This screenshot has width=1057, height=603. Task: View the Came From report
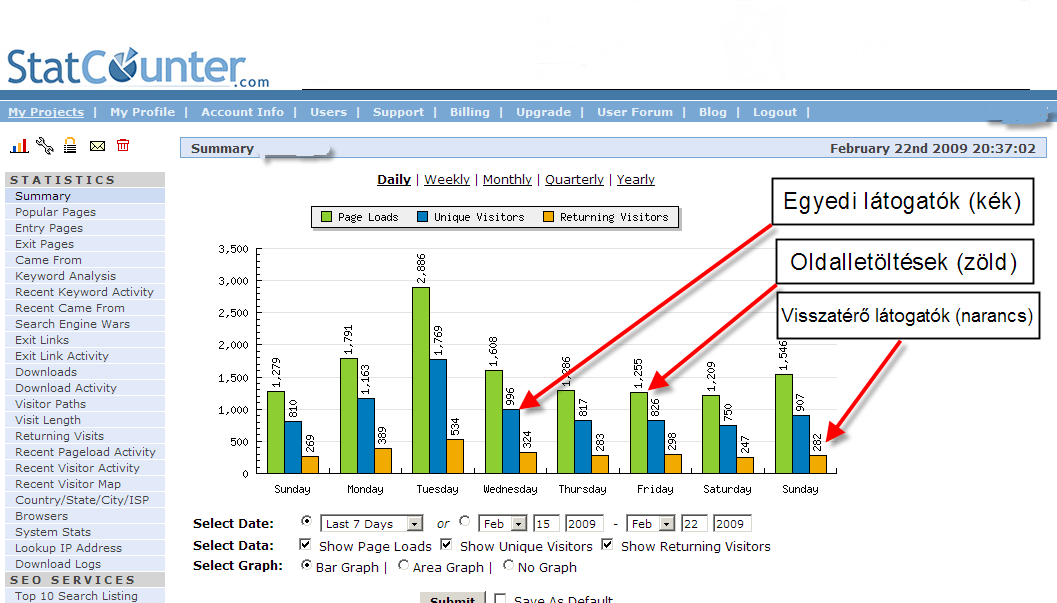(x=85, y=260)
